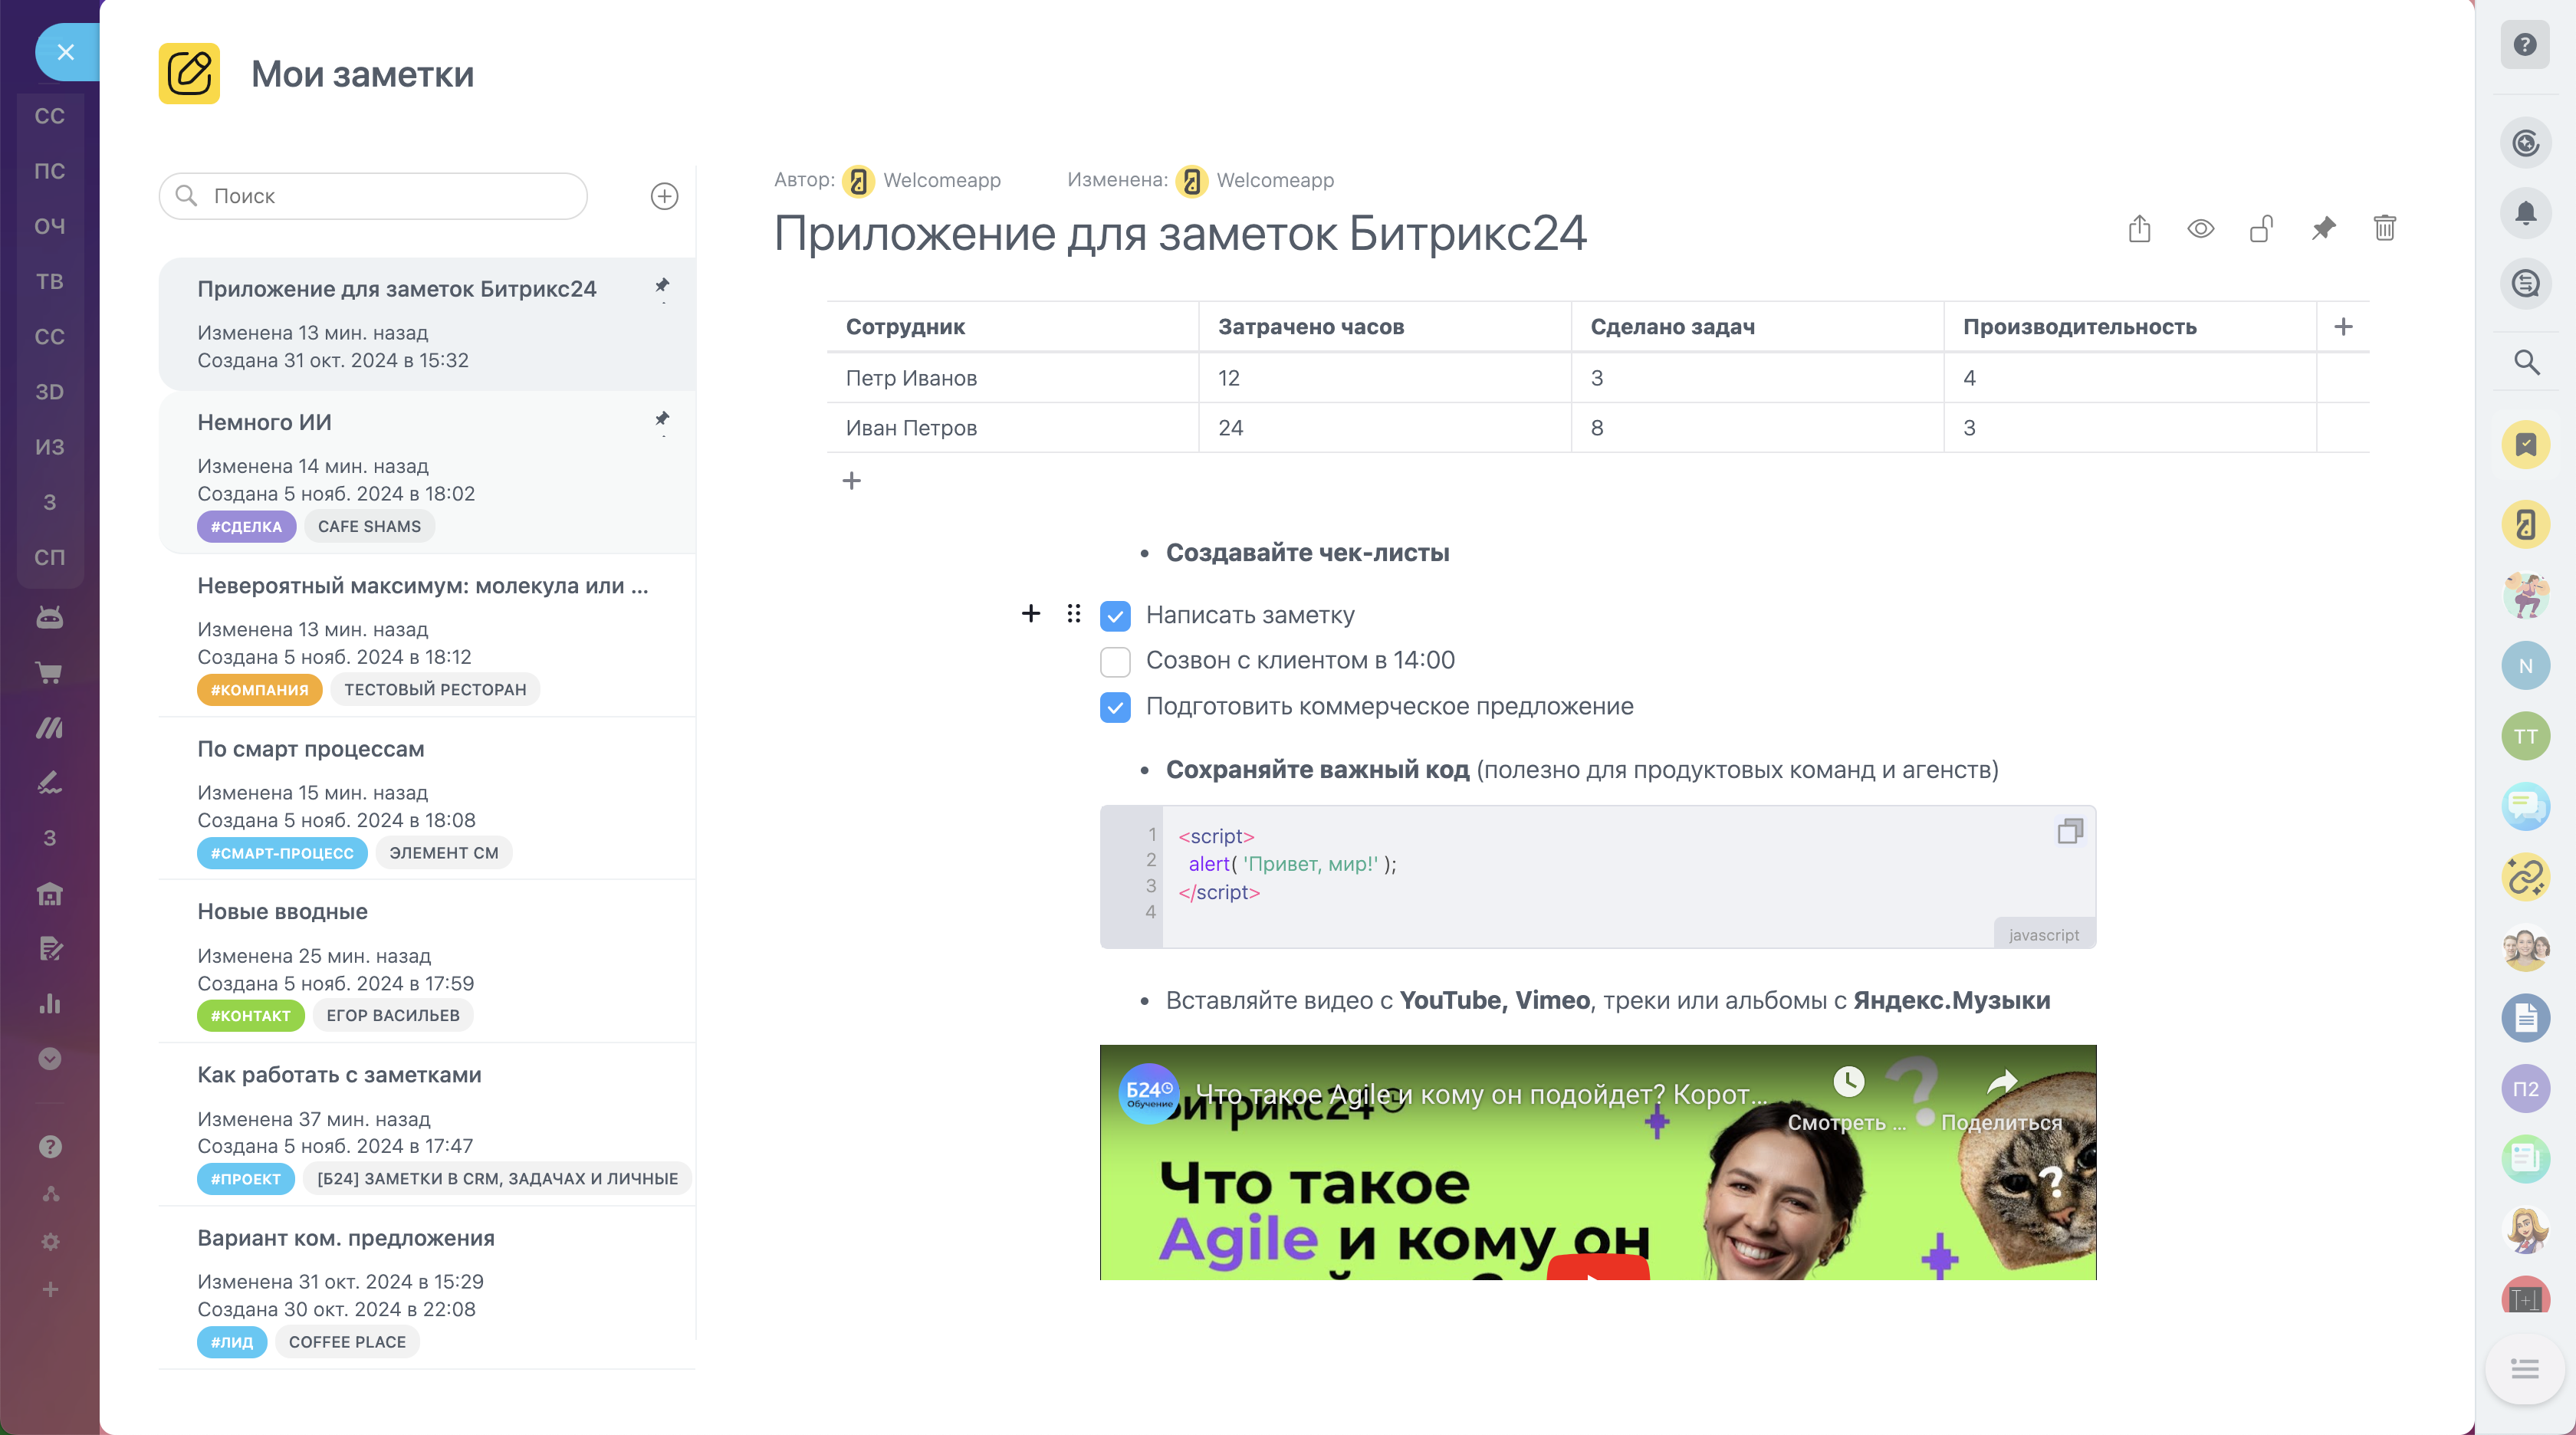The height and width of the screenshot is (1435, 2576).
Task: Toggle the eye preview mode icon
Action: (x=2200, y=229)
